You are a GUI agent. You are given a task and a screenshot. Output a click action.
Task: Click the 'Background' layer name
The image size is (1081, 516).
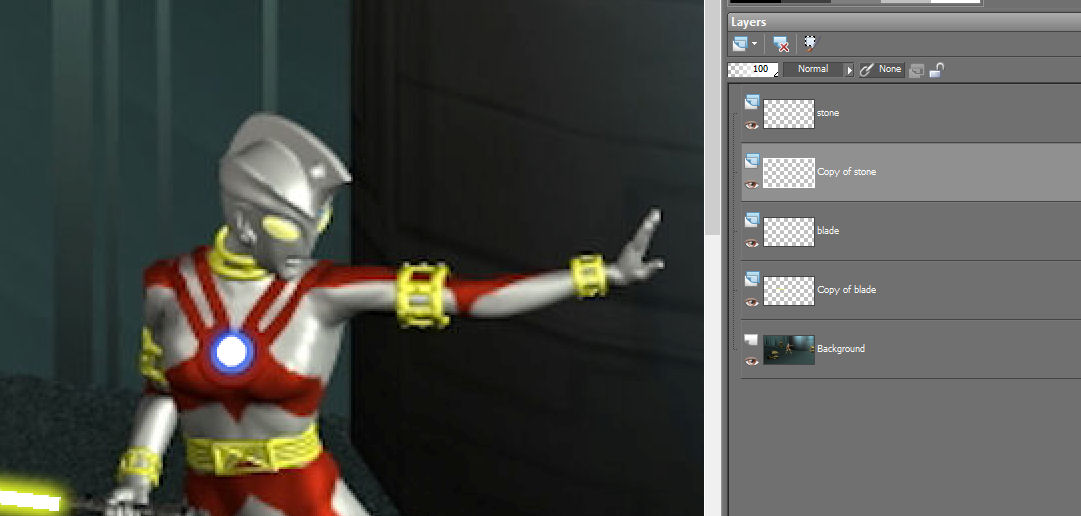(841, 349)
